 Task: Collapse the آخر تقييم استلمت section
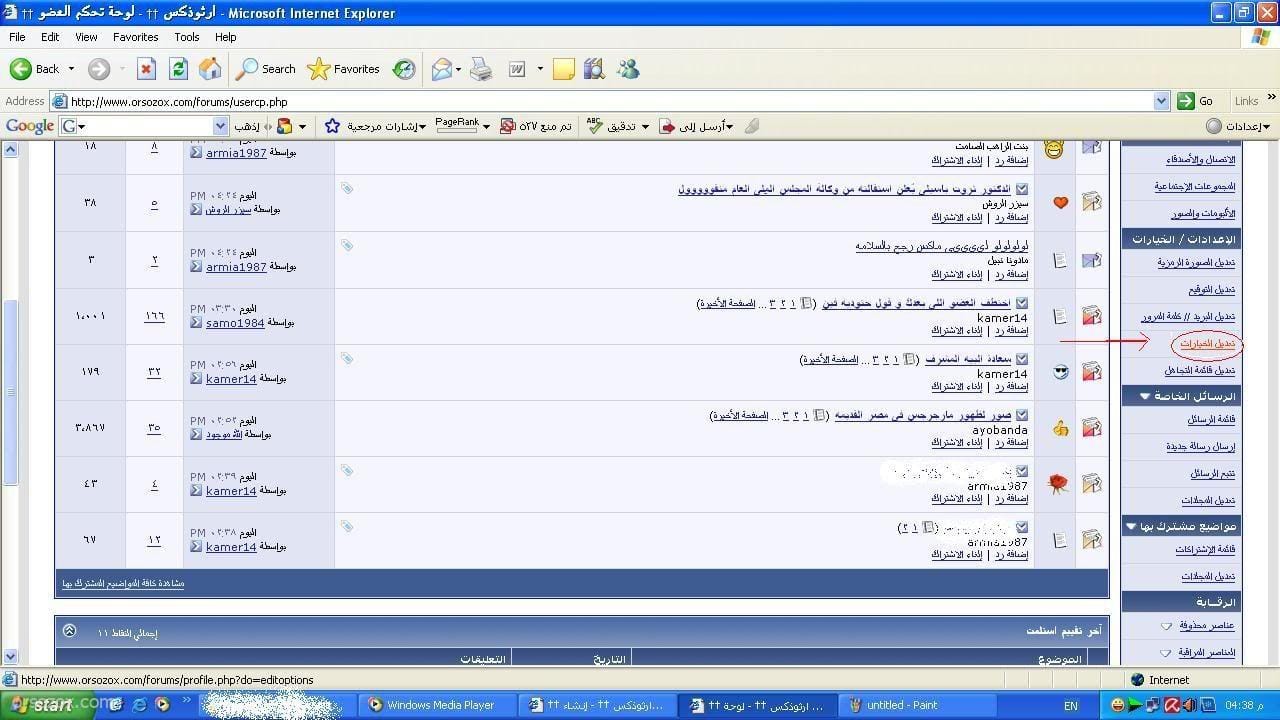point(69,631)
